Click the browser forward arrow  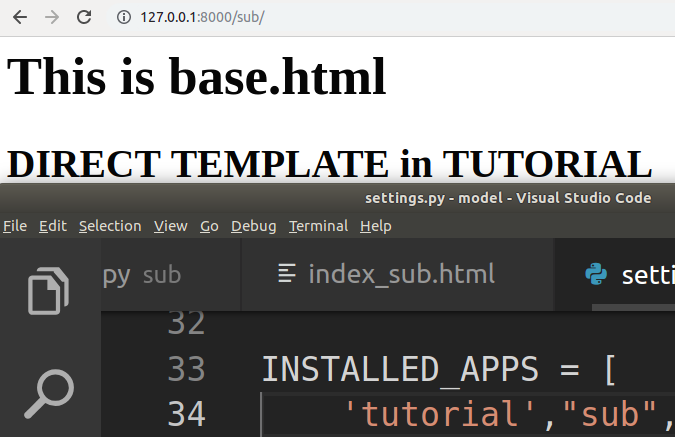52,17
